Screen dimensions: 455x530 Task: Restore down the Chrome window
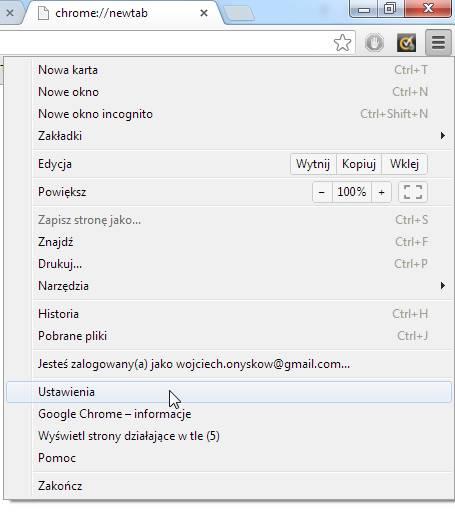(x=391, y=9)
